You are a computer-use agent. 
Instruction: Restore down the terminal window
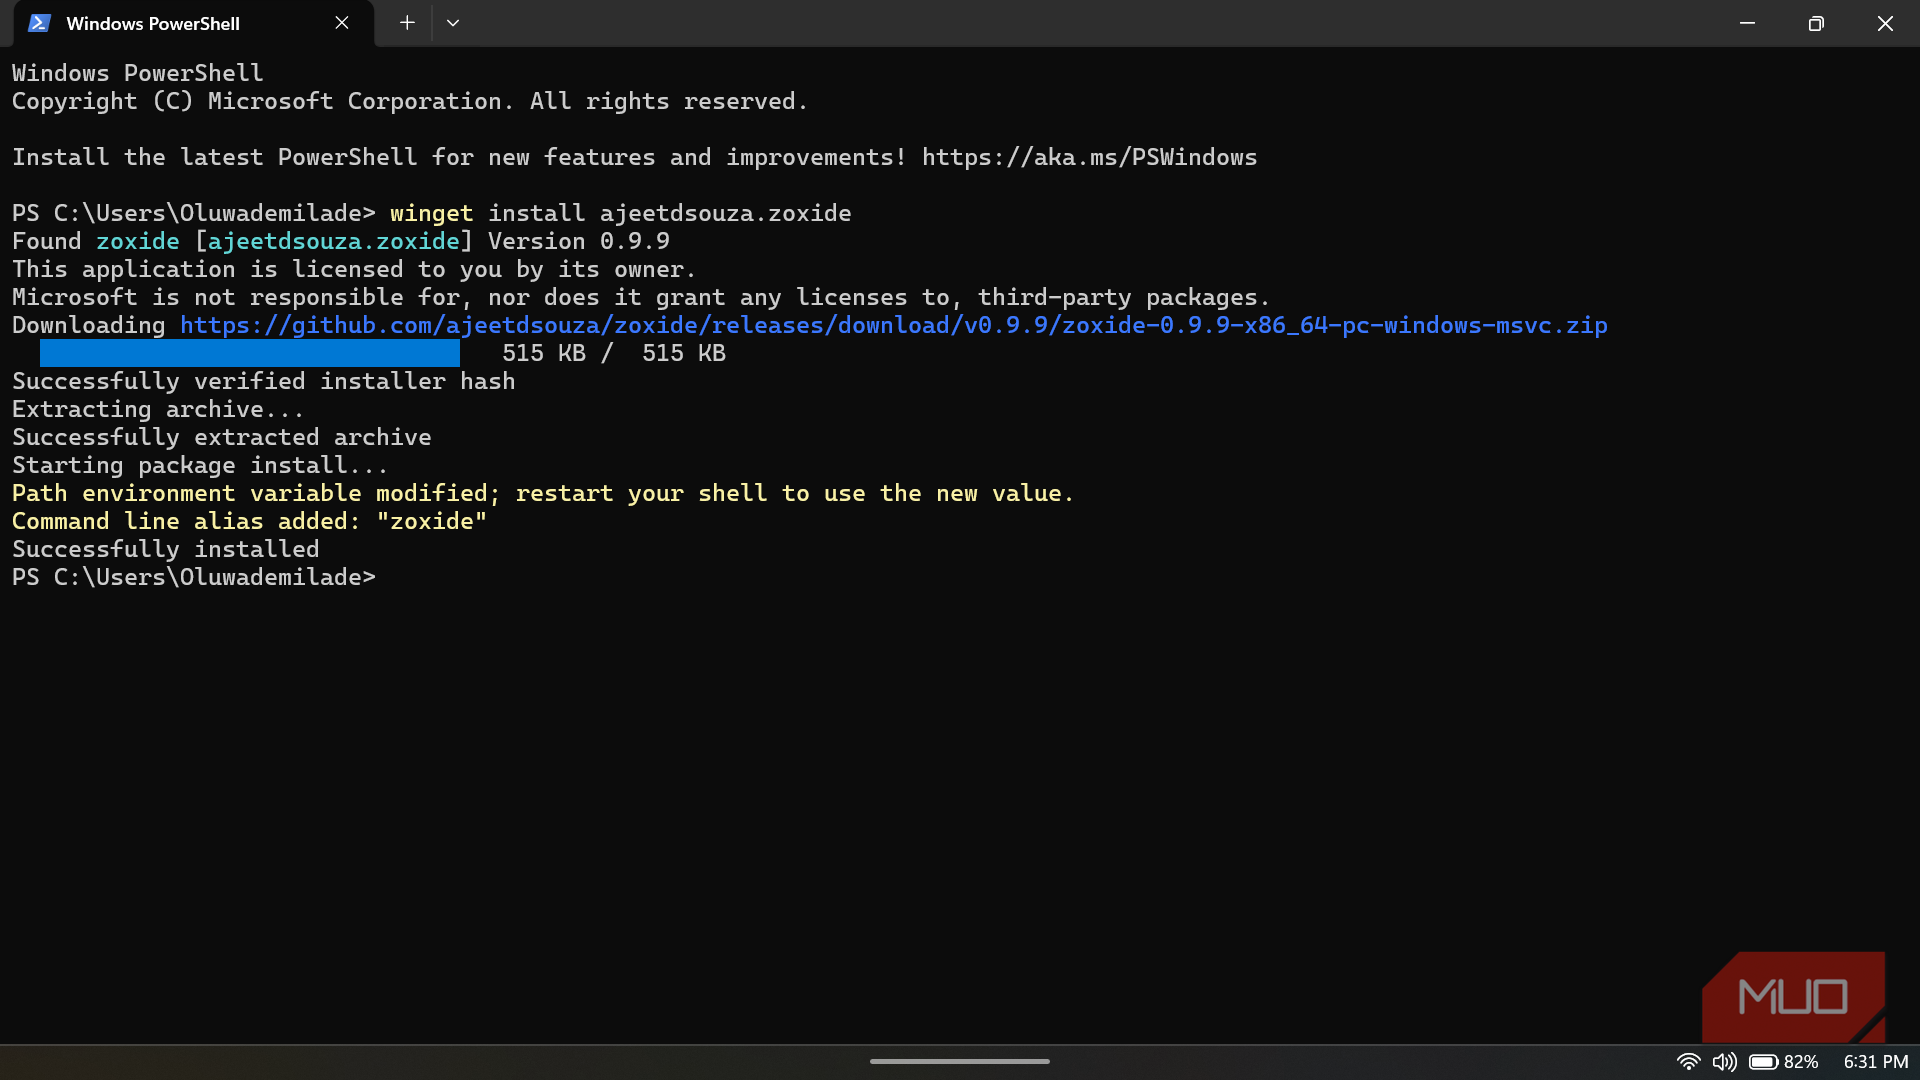click(1816, 23)
